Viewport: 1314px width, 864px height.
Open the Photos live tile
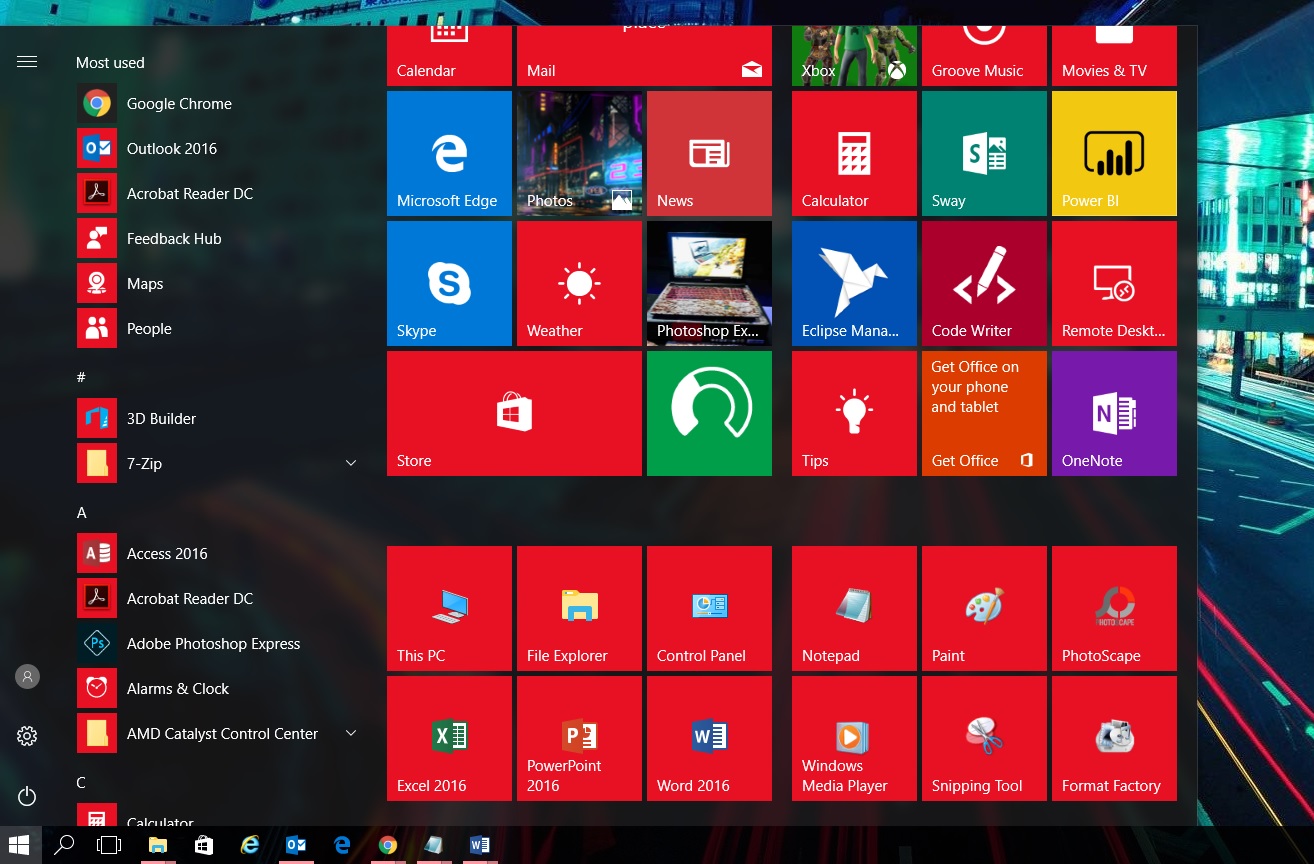[579, 153]
